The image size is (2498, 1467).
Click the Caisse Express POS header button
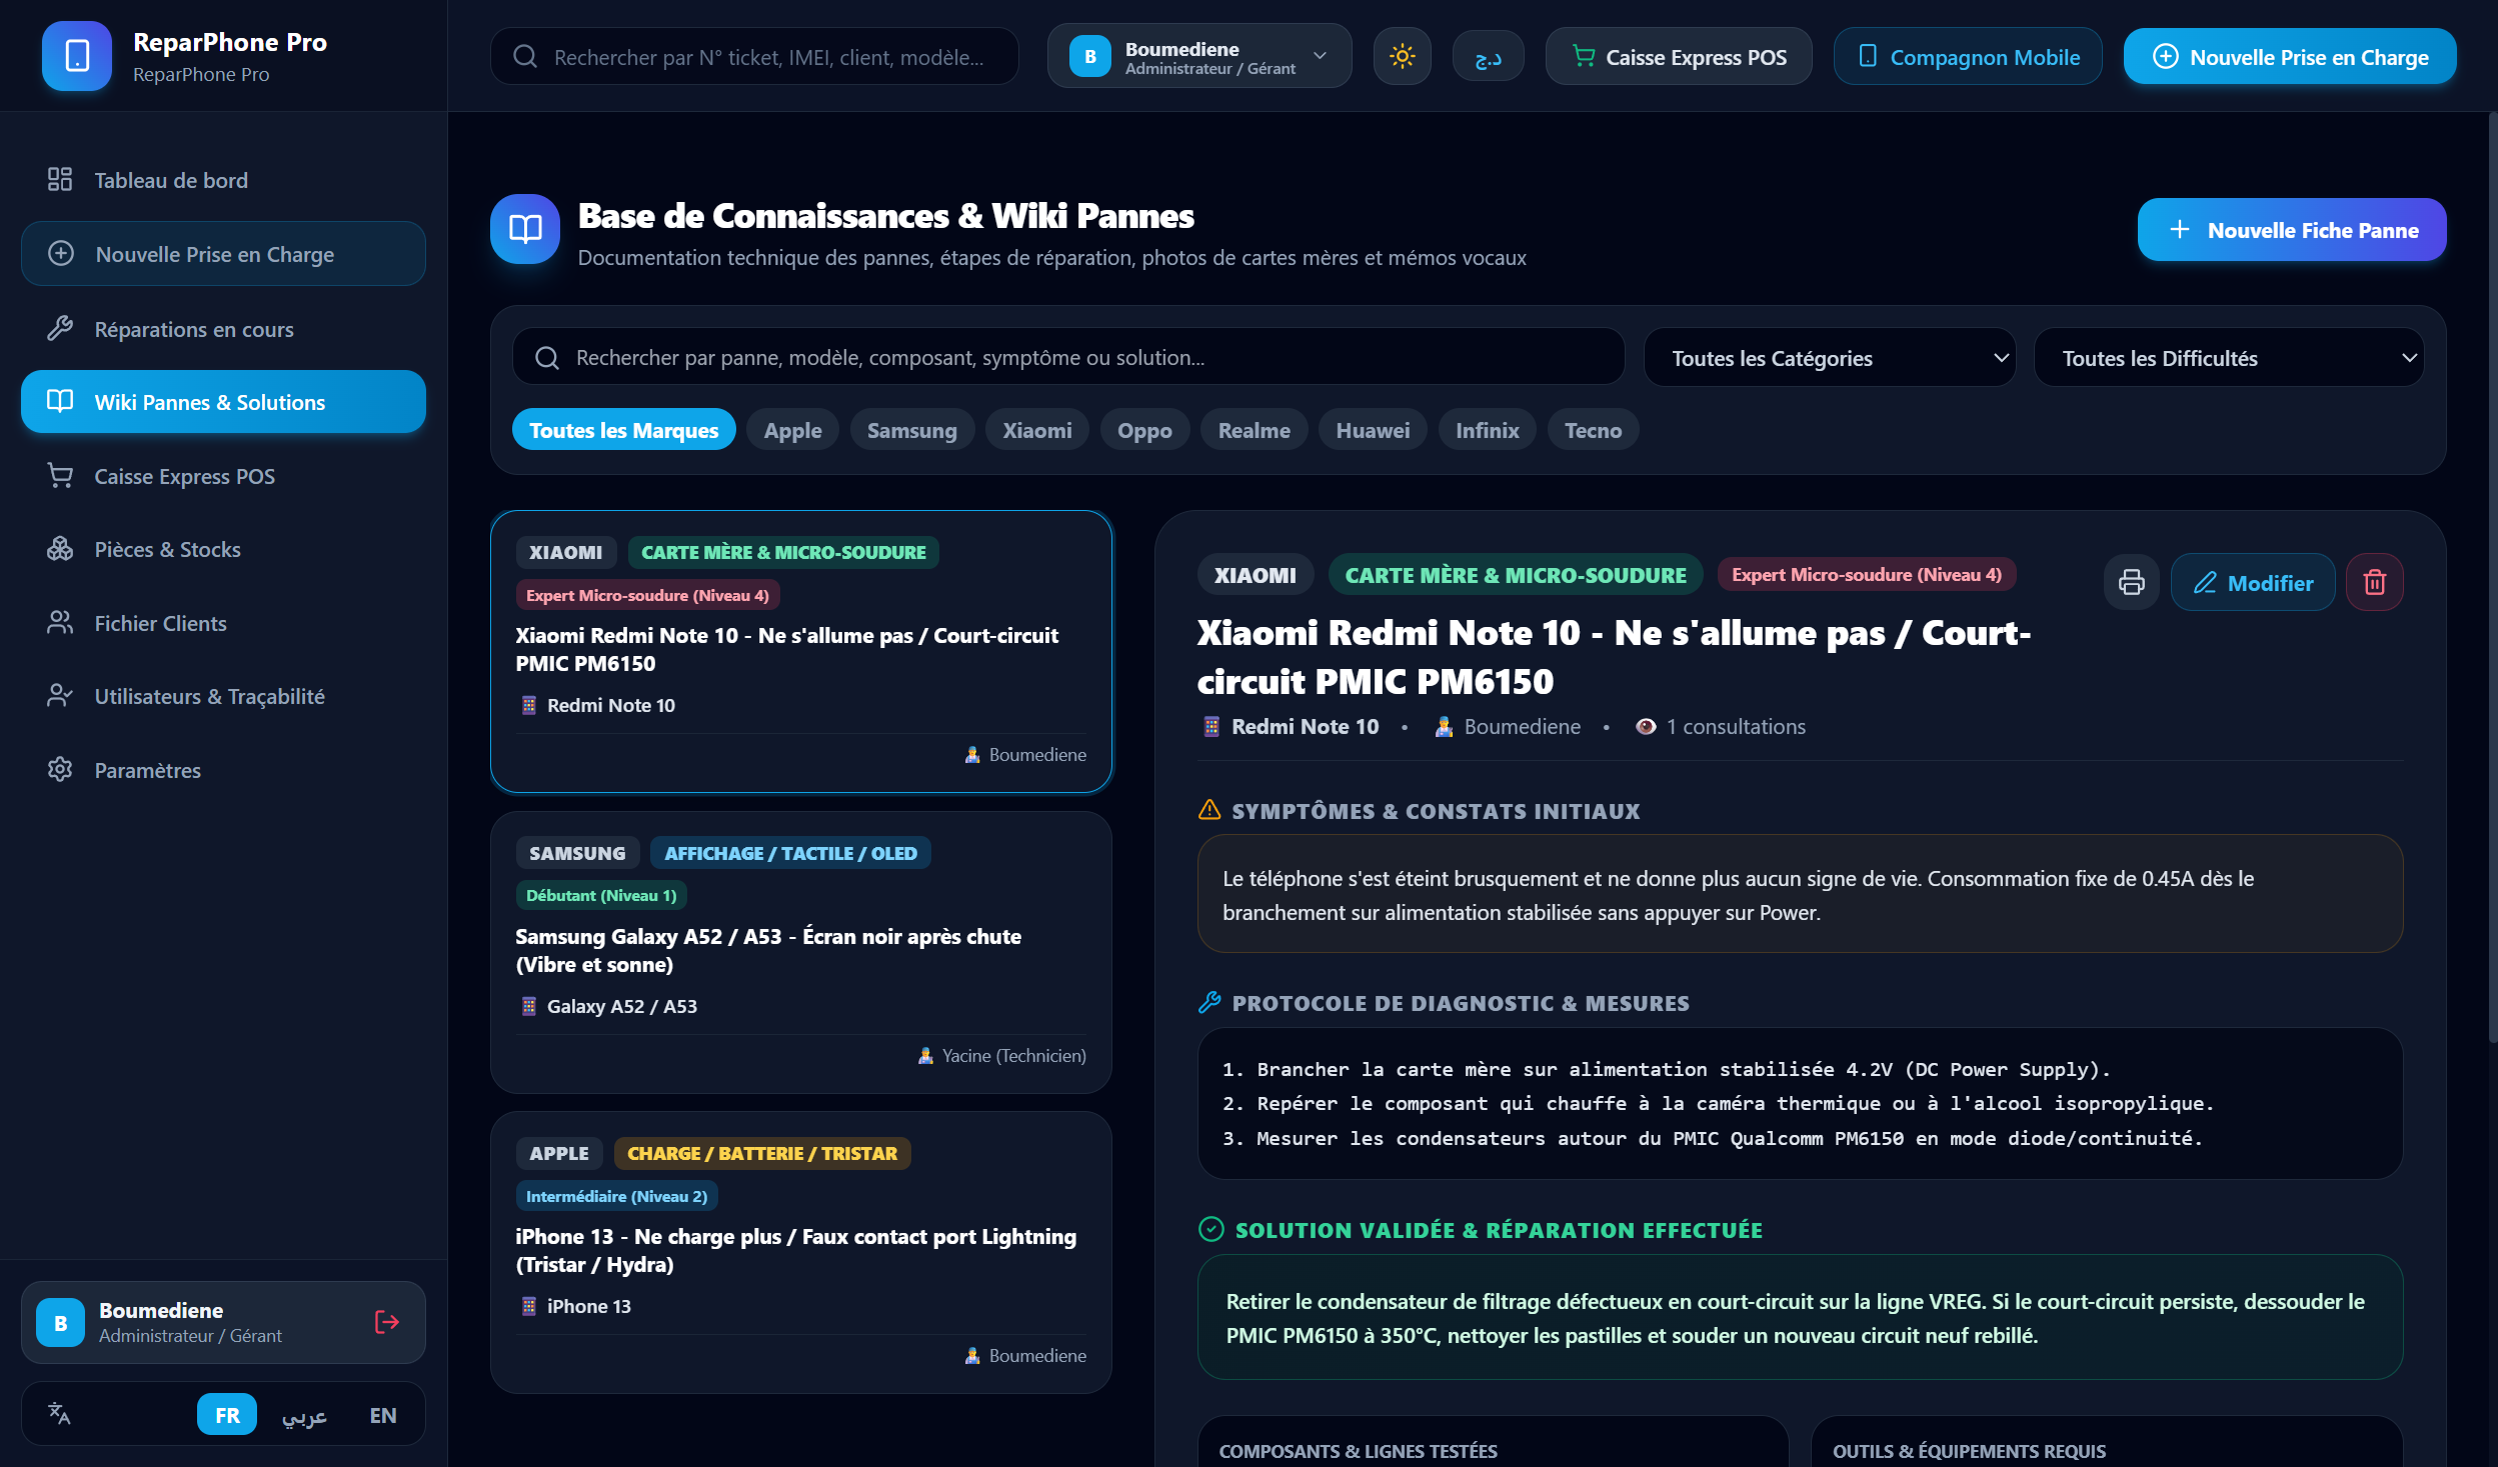click(x=1678, y=56)
